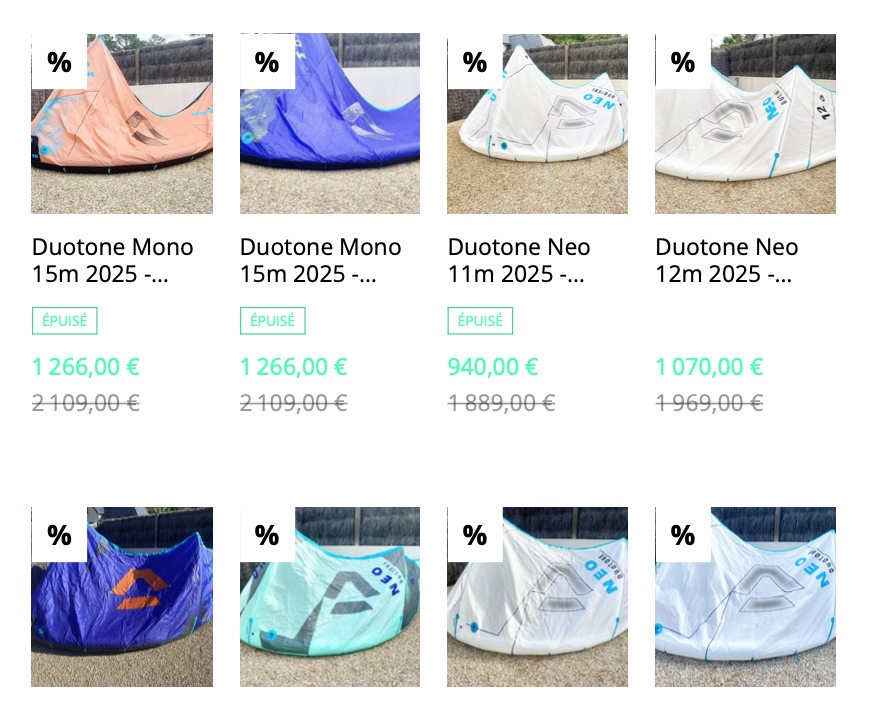The image size is (876, 718).
Task: Select the % badge on Duotone Neo 12m image
Action: [683, 61]
